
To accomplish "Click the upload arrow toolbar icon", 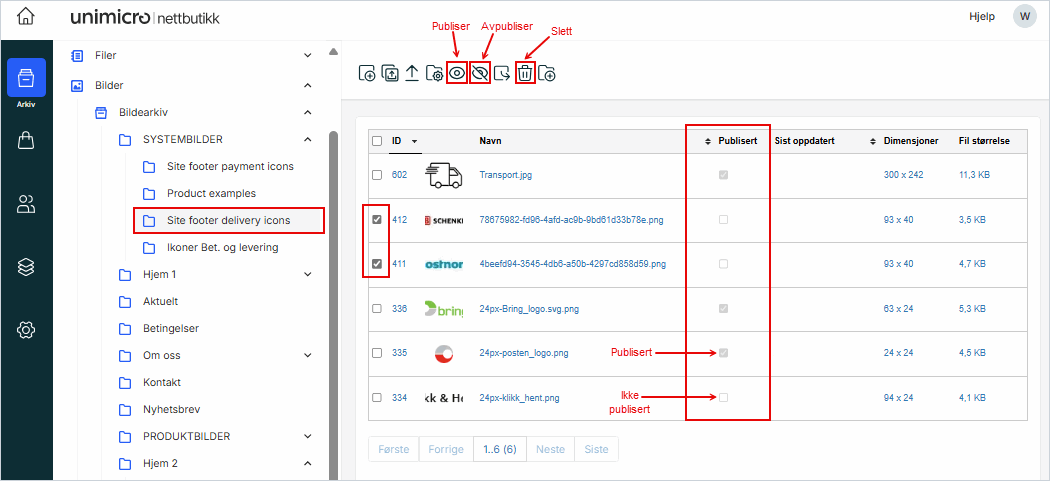I will click(x=412, y=73).
